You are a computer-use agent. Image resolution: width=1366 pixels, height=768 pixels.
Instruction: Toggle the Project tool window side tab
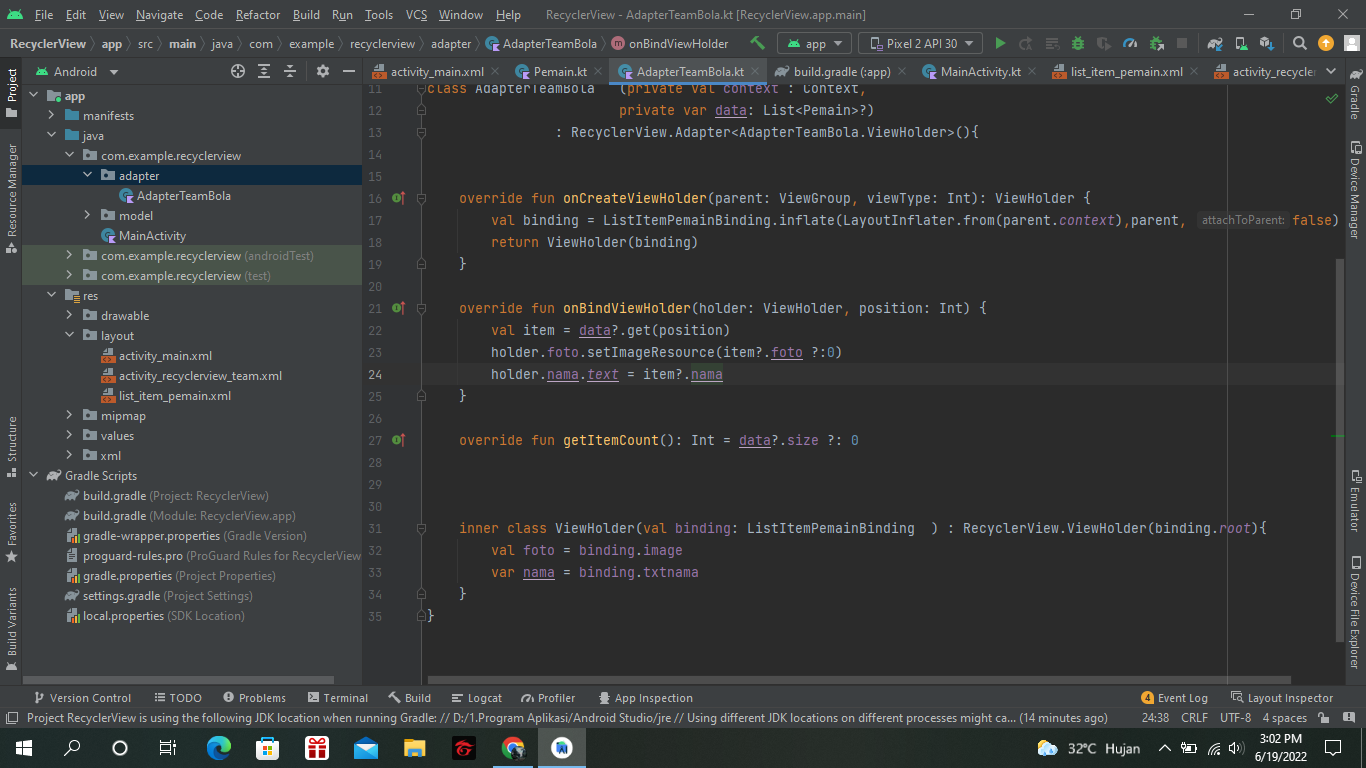tap(12, 92)
